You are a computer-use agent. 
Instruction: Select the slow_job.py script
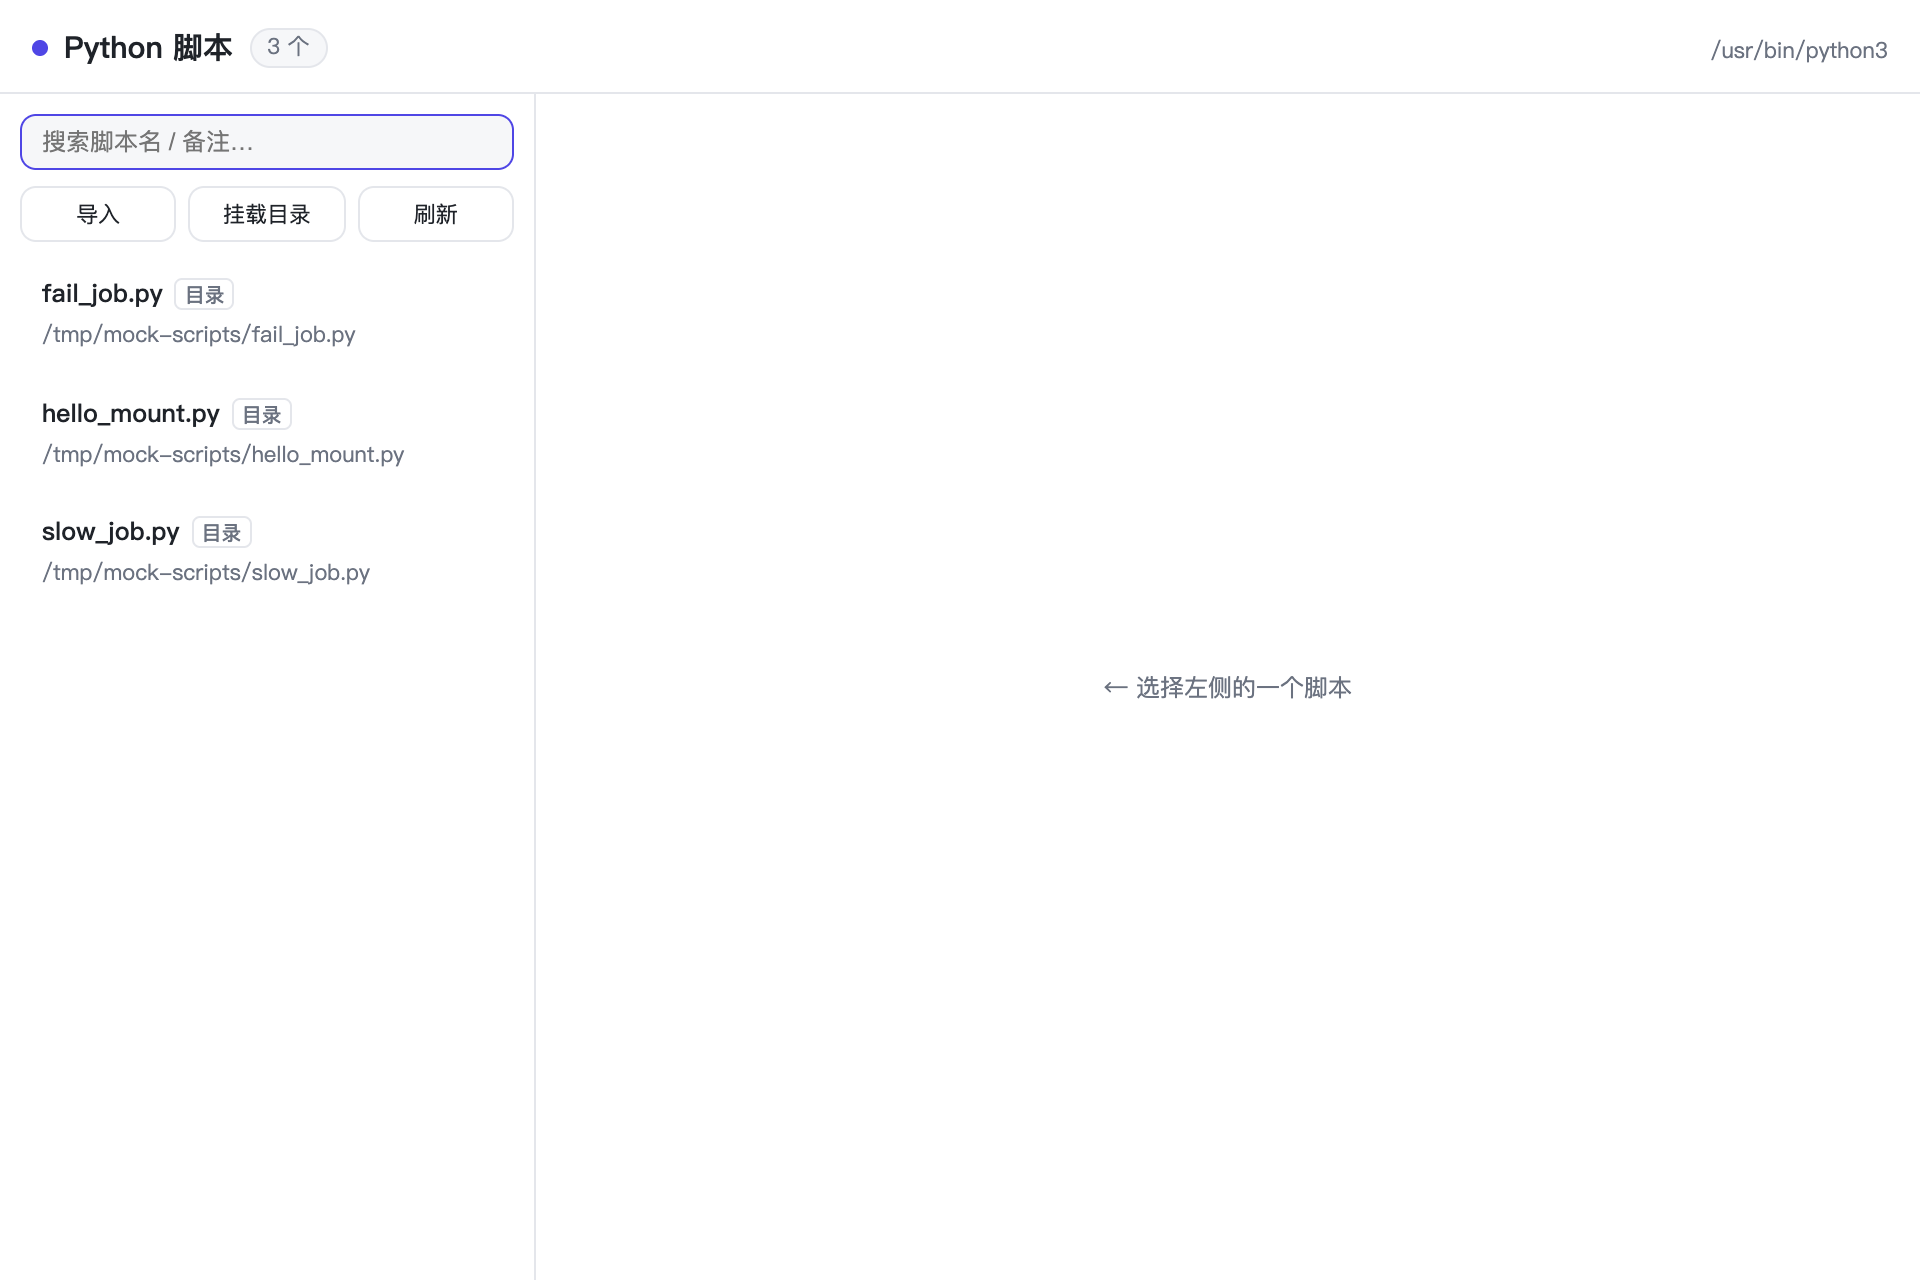click(267, 551)
